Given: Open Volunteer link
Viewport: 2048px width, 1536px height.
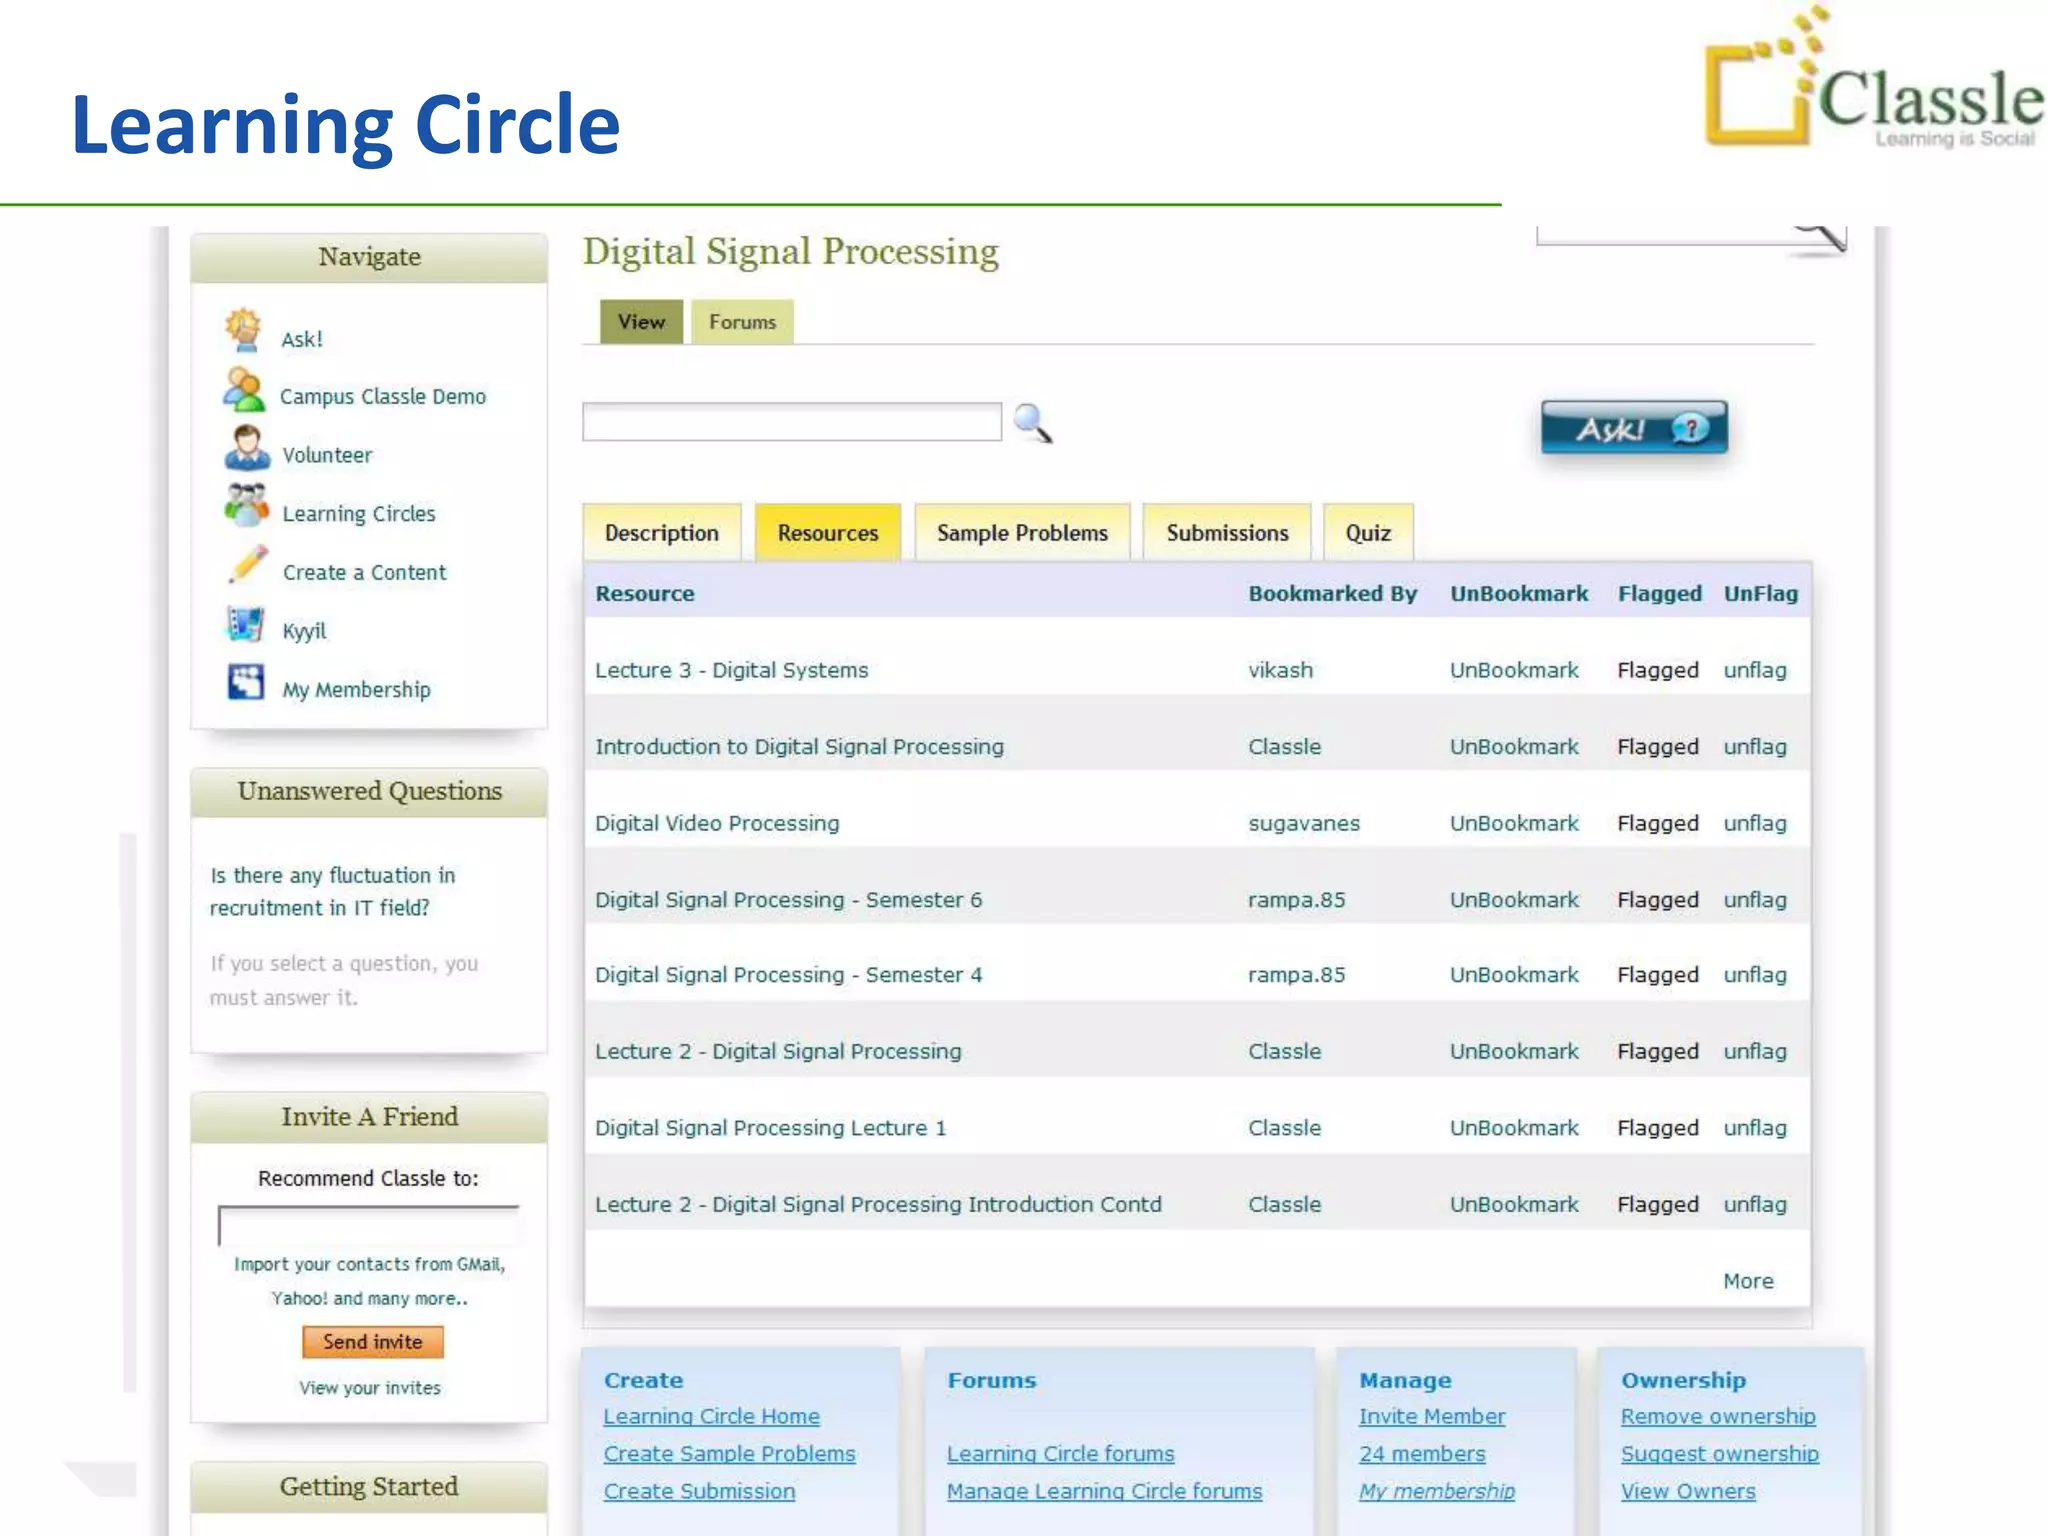Looking at the screenshot, I should [x=327, y=455].
